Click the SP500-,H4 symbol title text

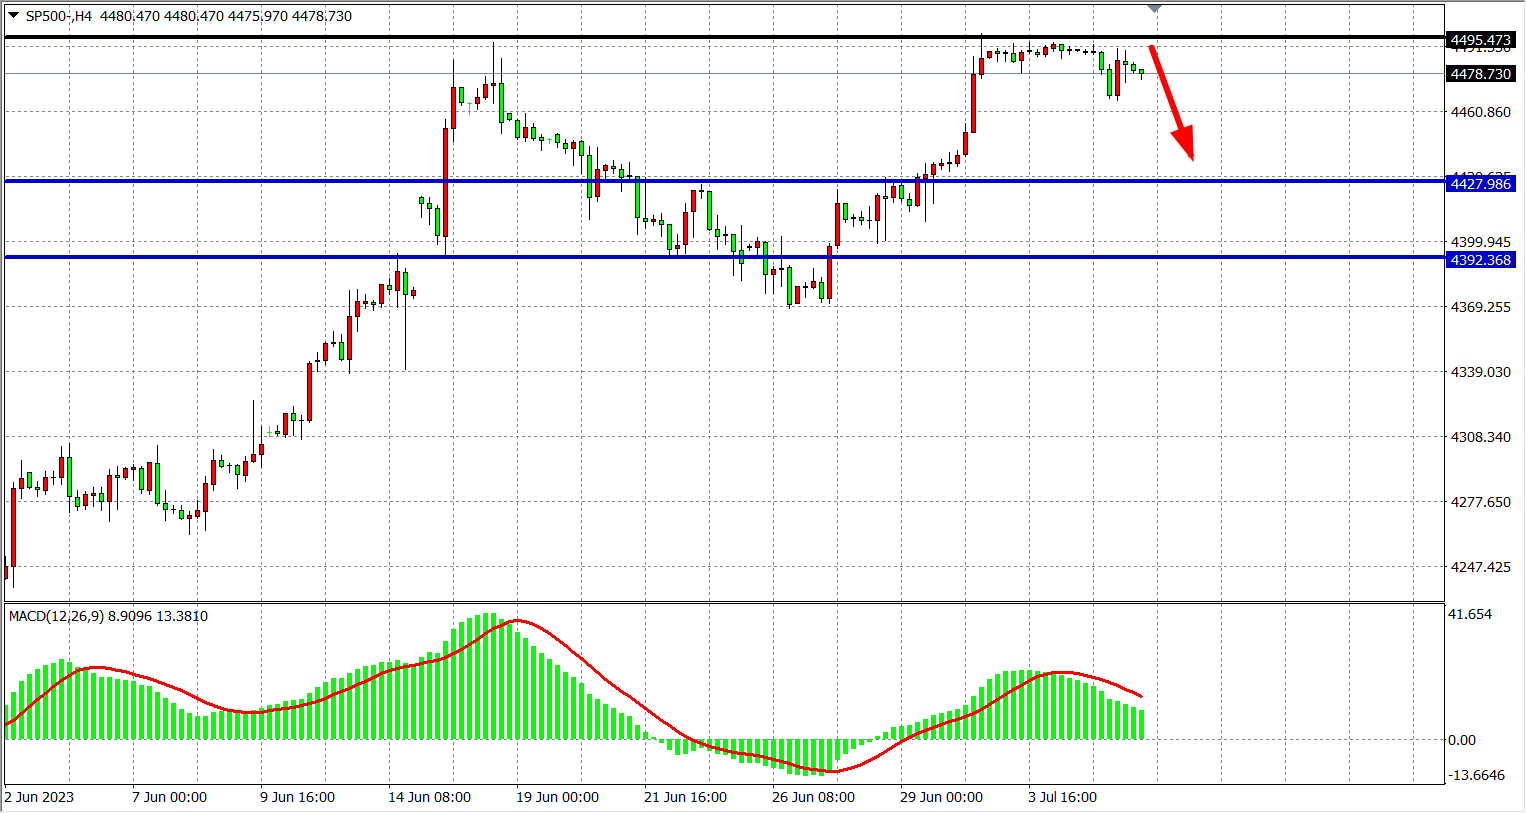pos(58,16)
